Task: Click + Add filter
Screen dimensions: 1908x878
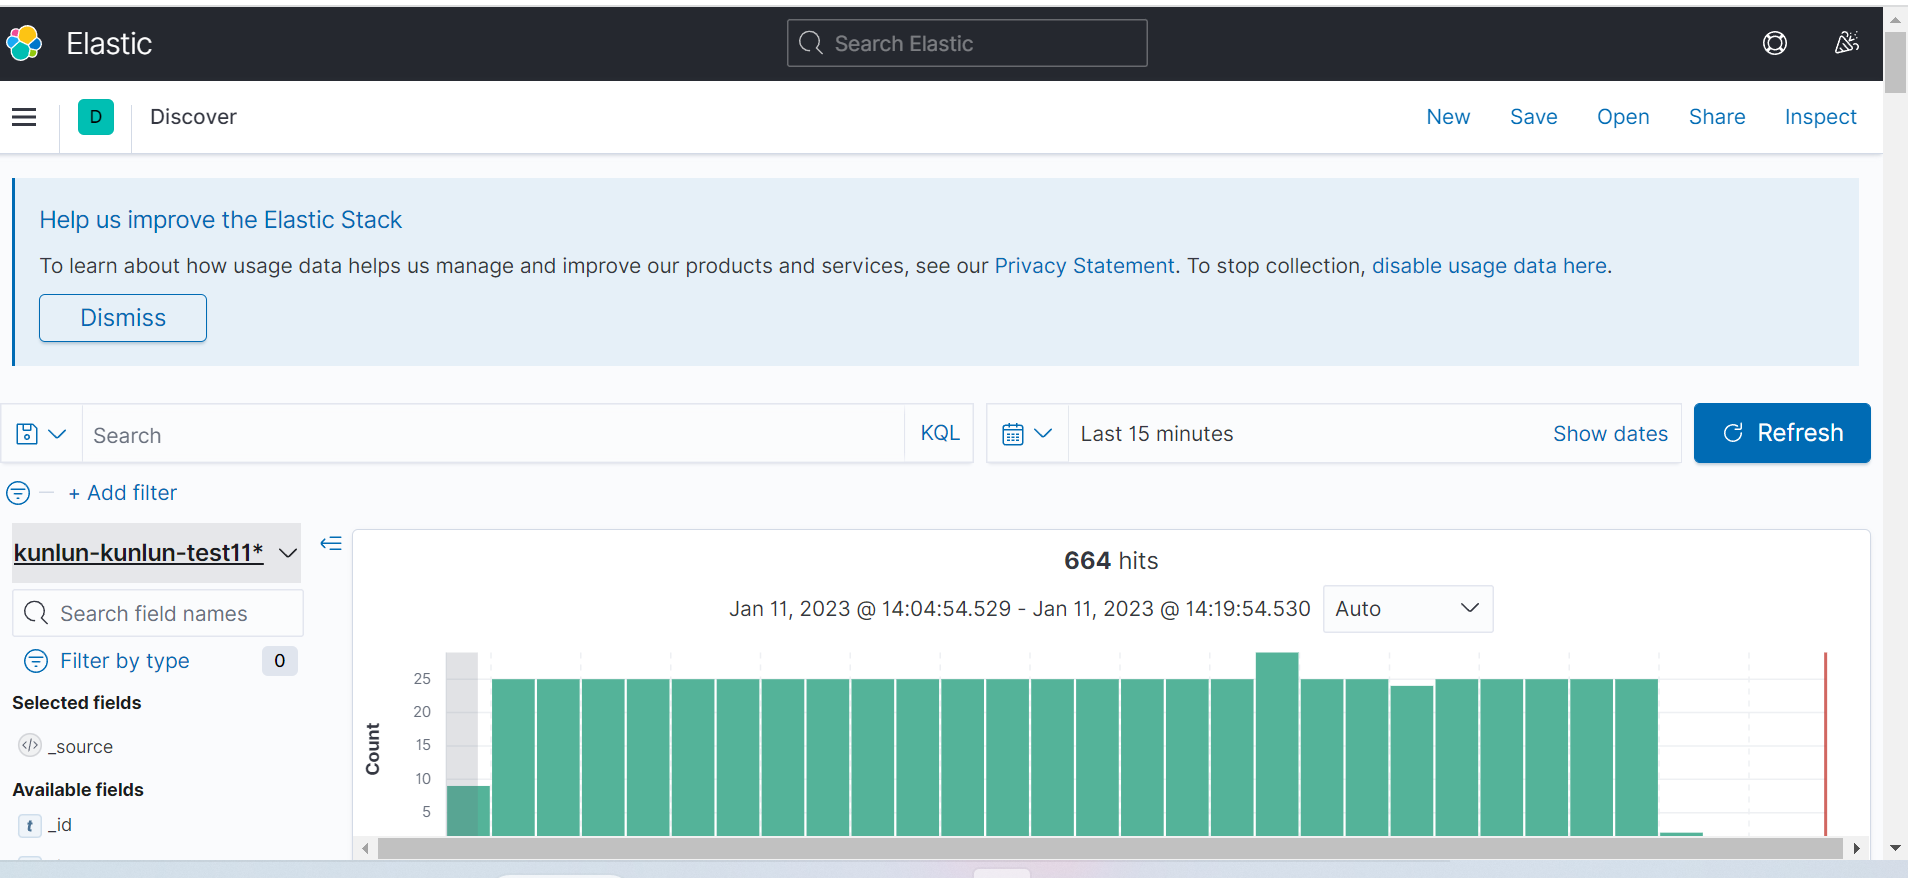Action: tap(123, 493)
